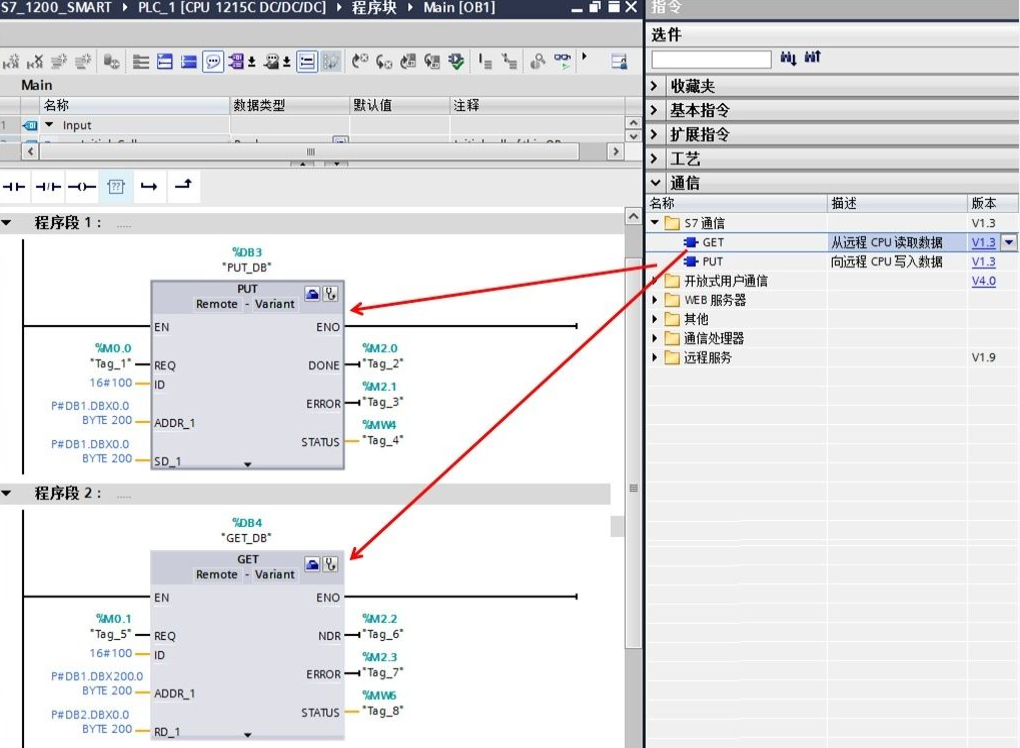The height and width of the screenshot is (748, 1020).
Task: Select the GET instruction in the tree
Action: coord(713,242)
